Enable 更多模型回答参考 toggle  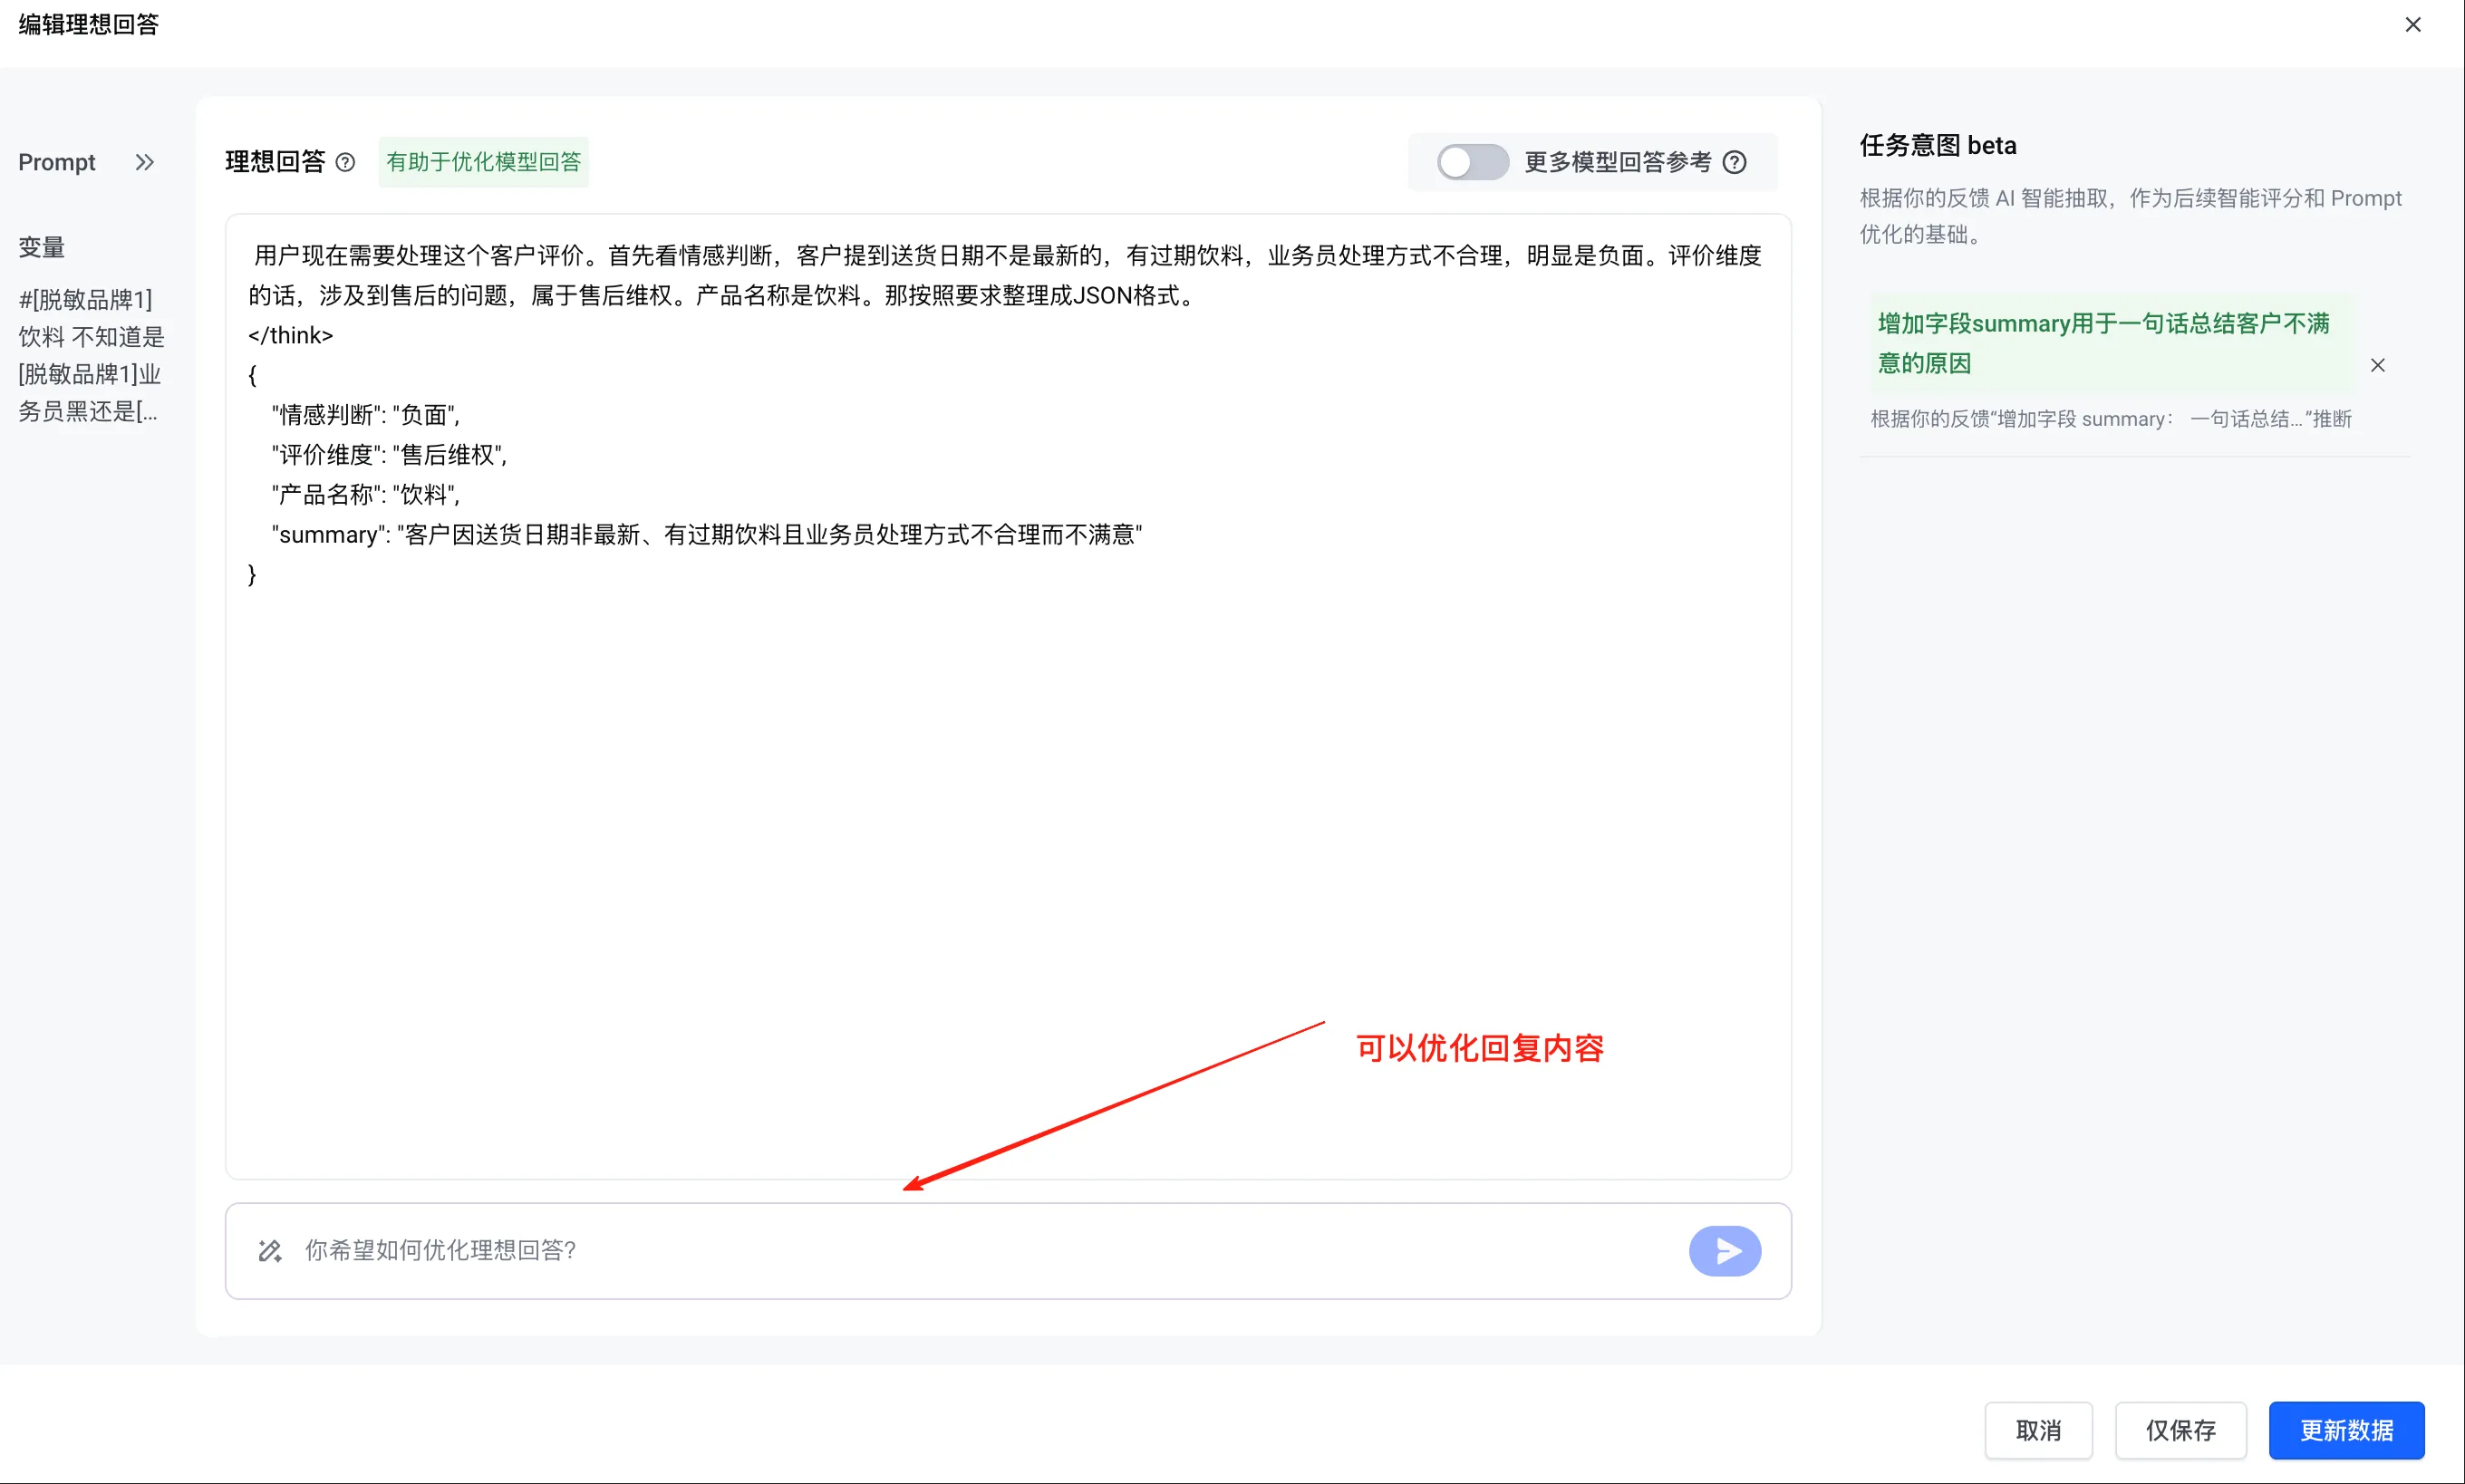pyautogui.click(x=1472, y=162)
